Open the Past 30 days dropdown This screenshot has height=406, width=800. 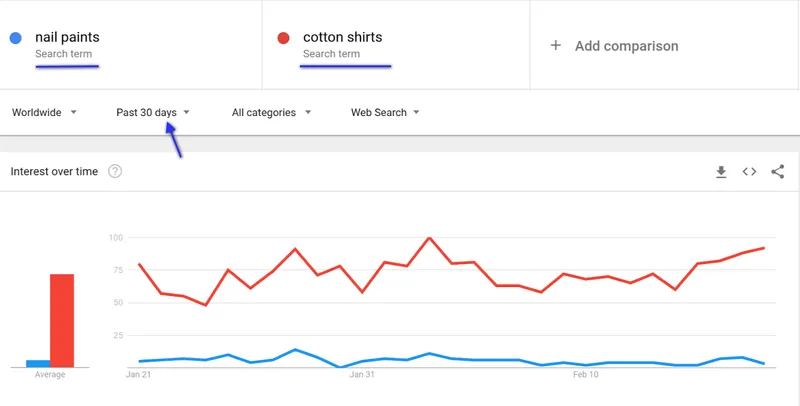(x=153, y=112)
